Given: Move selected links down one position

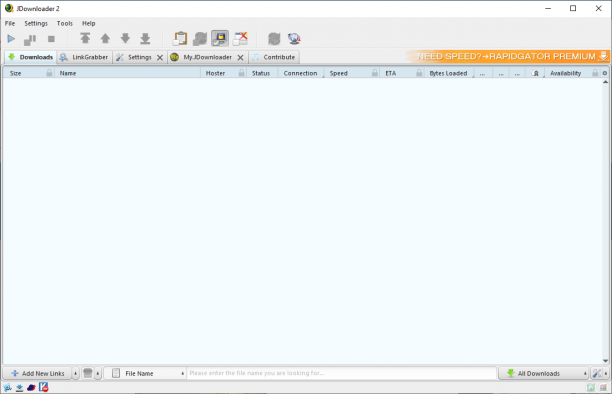Looking at the screenshot, I should [x=125, y=38].
